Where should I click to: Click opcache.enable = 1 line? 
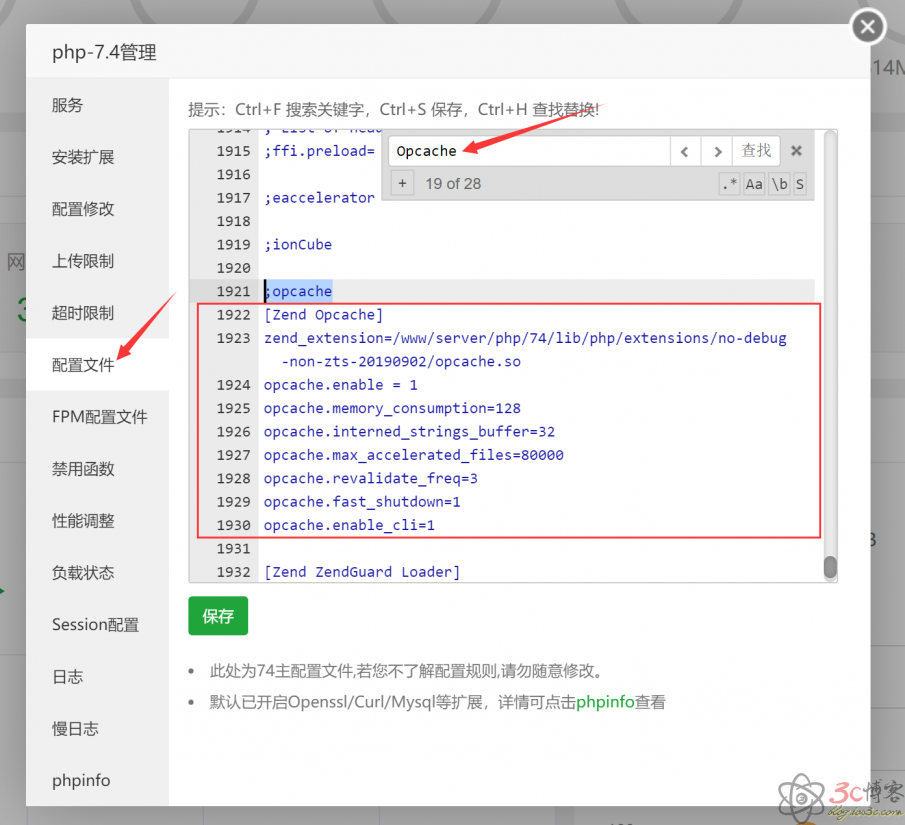341,385
